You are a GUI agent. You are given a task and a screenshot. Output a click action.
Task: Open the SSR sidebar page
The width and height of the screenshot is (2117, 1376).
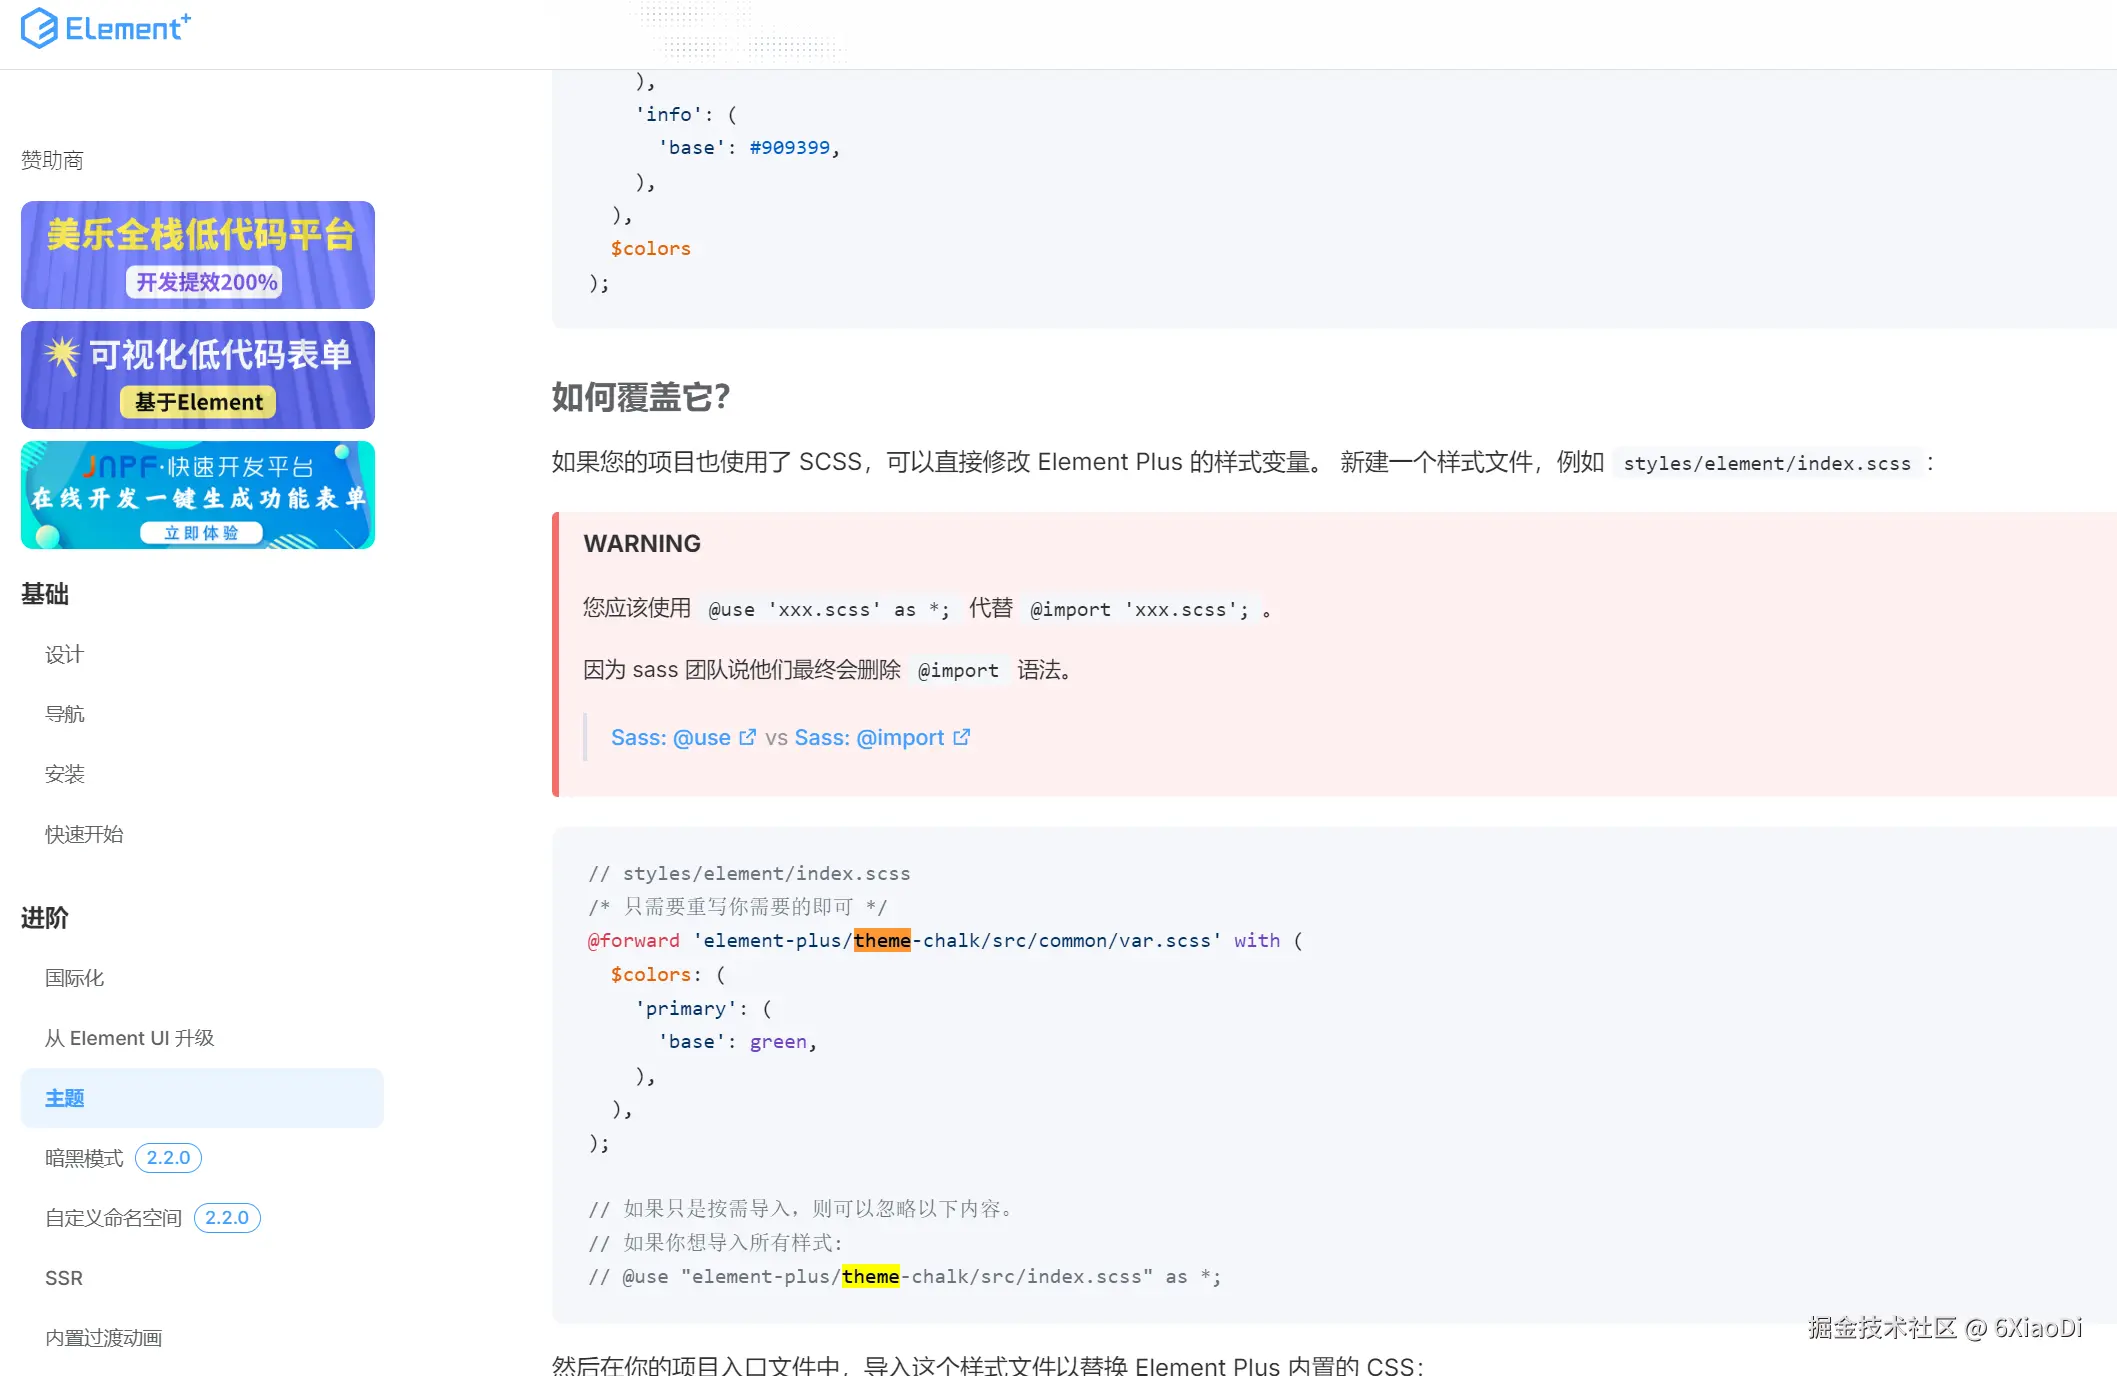click(x=64, y=1278)
